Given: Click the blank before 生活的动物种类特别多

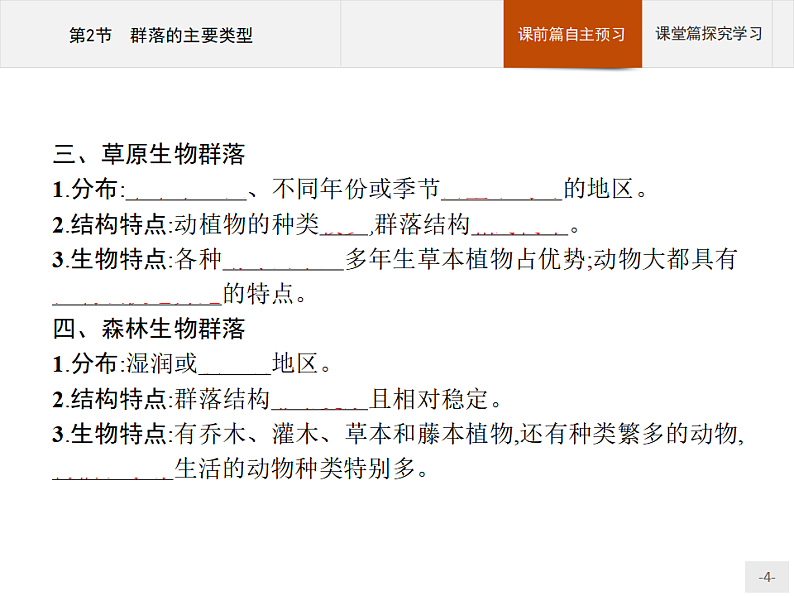Looking at the screenshot, I should 112,470.
